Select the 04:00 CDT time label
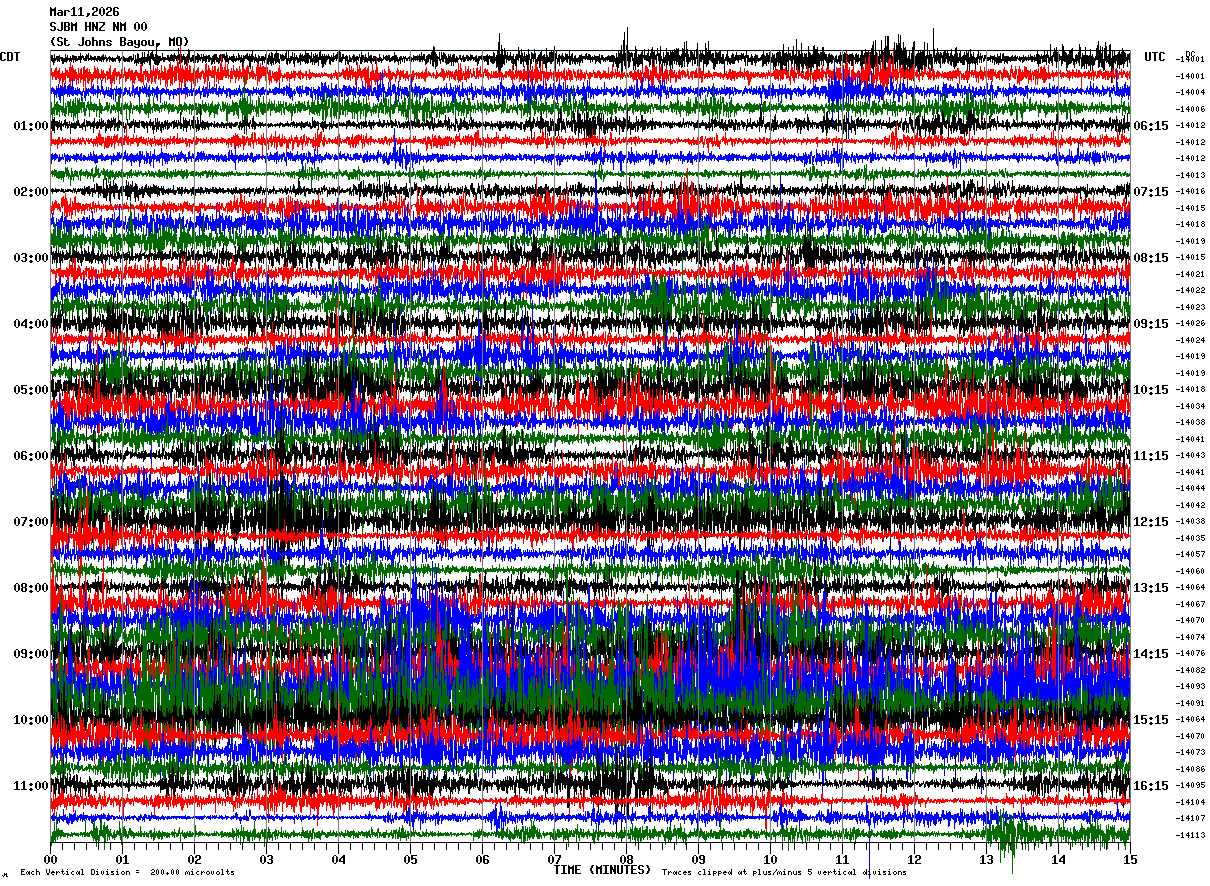This screenshot has width=1210, height=886. point(31,324)
